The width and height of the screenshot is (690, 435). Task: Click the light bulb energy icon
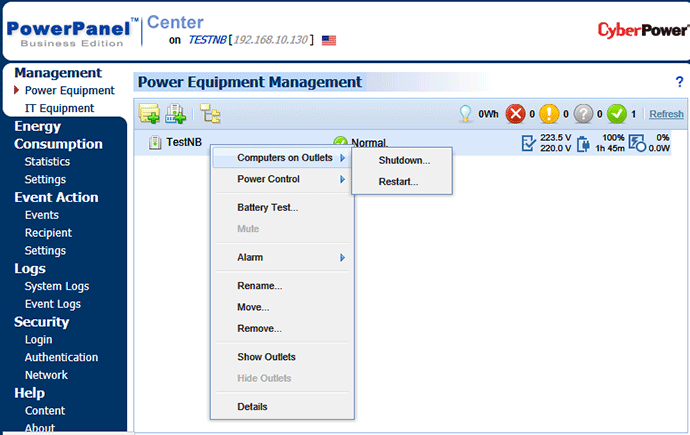[465, 114]
